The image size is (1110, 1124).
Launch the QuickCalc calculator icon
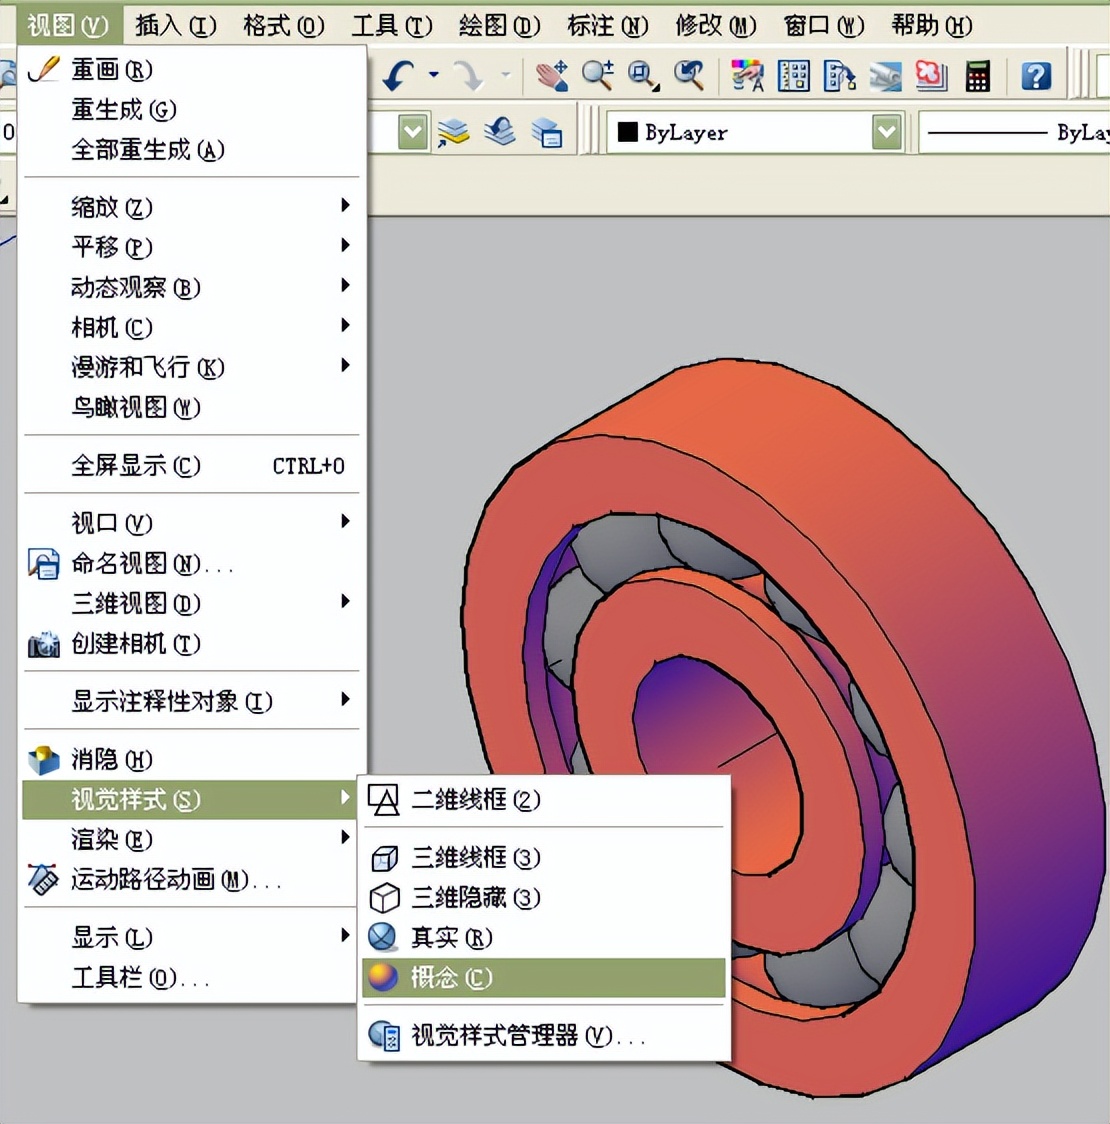978,76
